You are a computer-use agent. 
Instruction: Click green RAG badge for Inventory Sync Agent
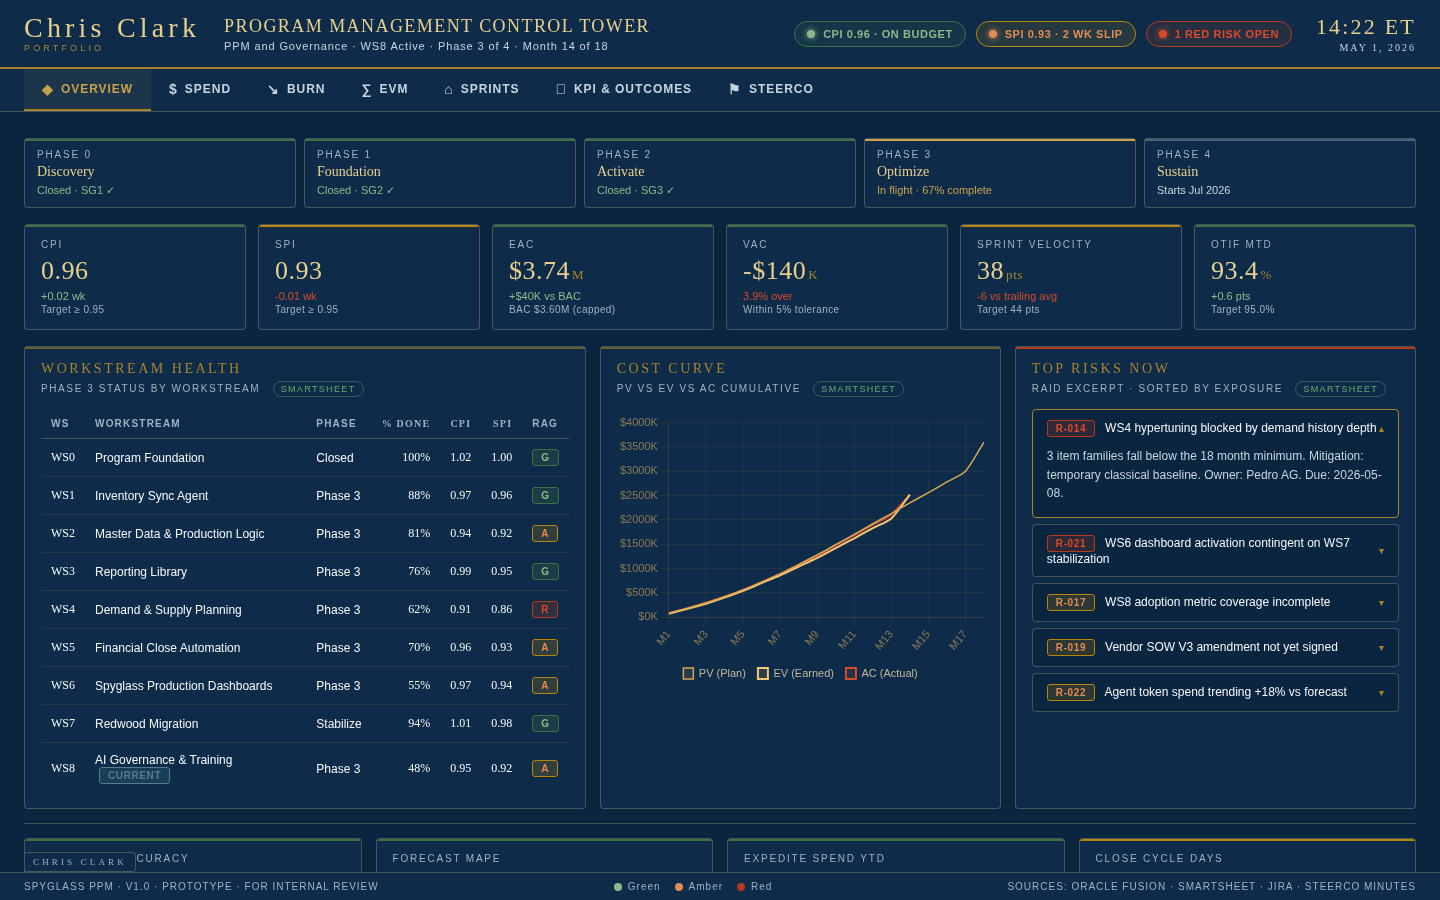click(x=545, y=496)
